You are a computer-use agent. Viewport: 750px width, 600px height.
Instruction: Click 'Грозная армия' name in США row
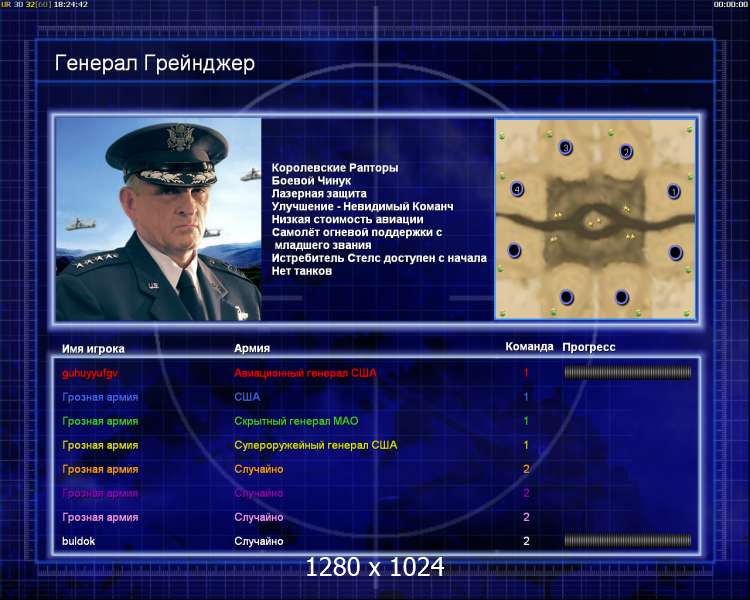click(x=100, y=397)
